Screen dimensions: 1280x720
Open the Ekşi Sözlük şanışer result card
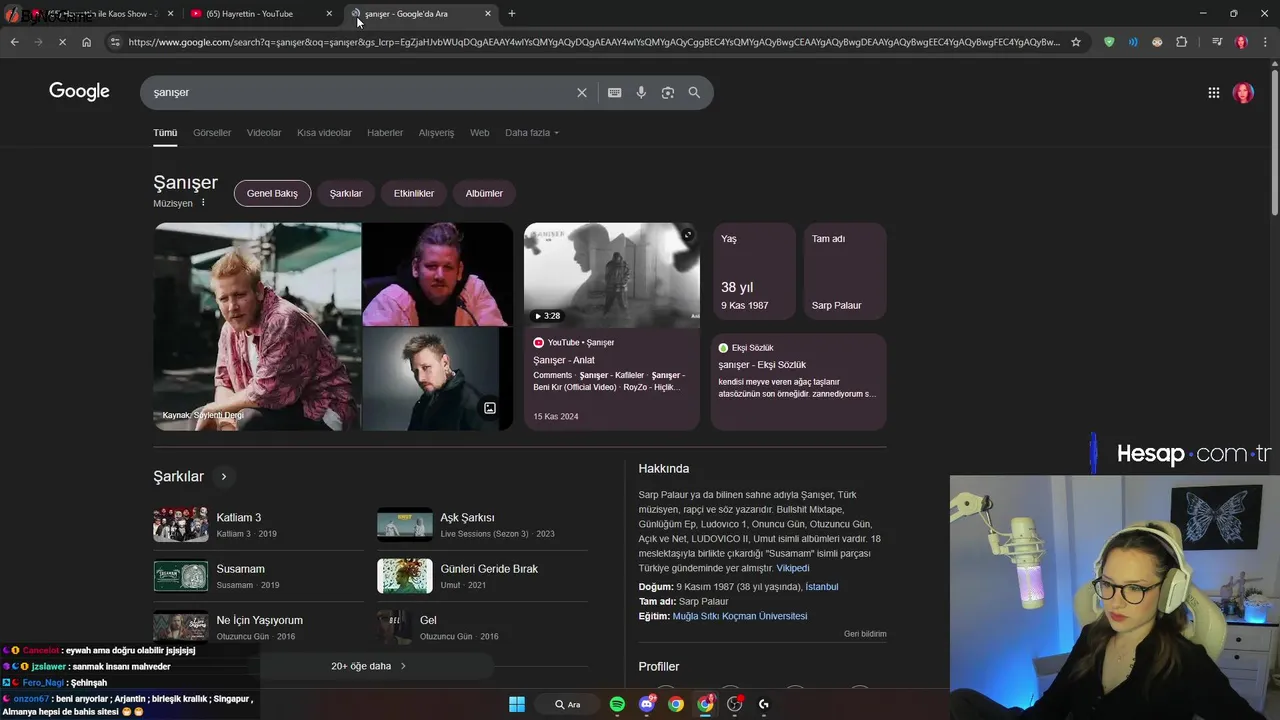(x=798, y=382)
